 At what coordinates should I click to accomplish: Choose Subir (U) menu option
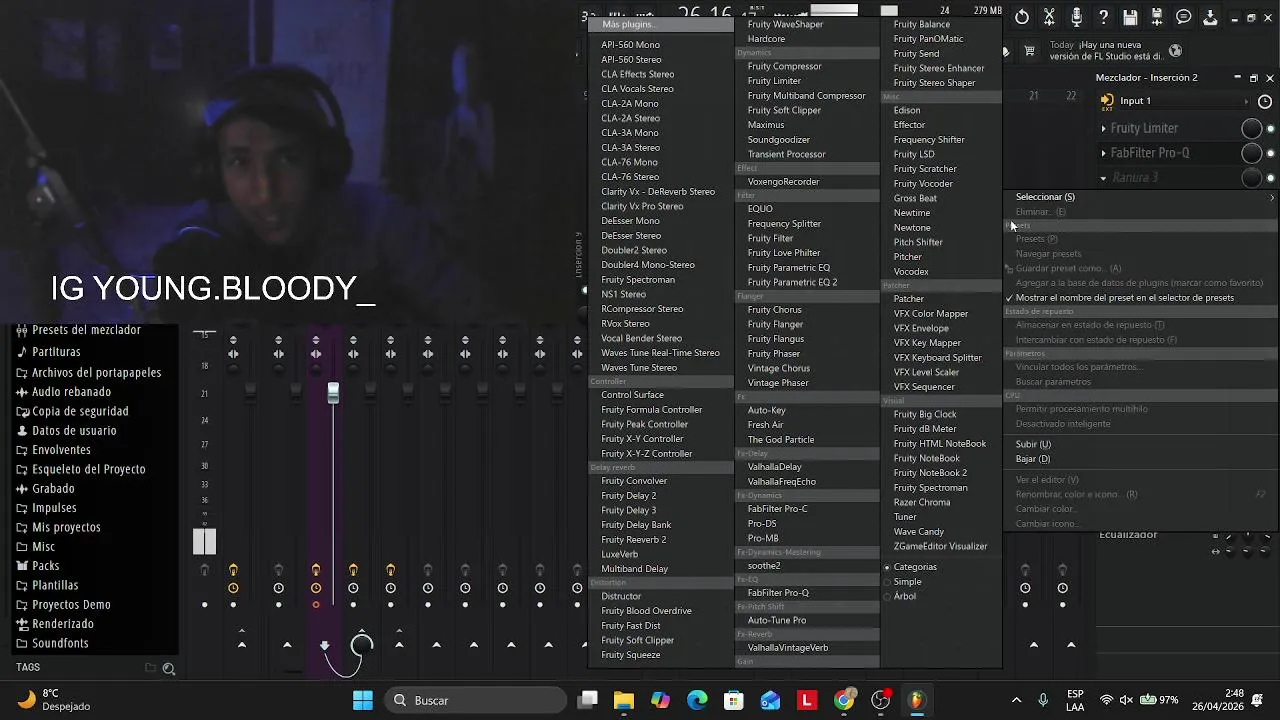(1033, 445)
